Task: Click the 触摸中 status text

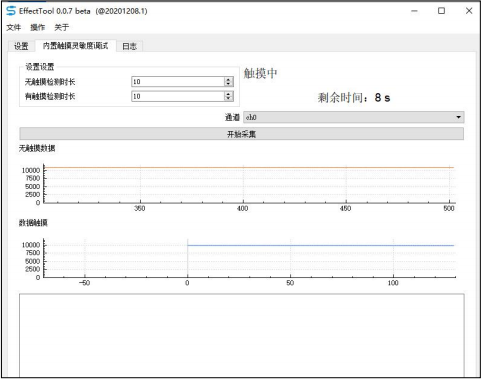Action: click(260, 73)
